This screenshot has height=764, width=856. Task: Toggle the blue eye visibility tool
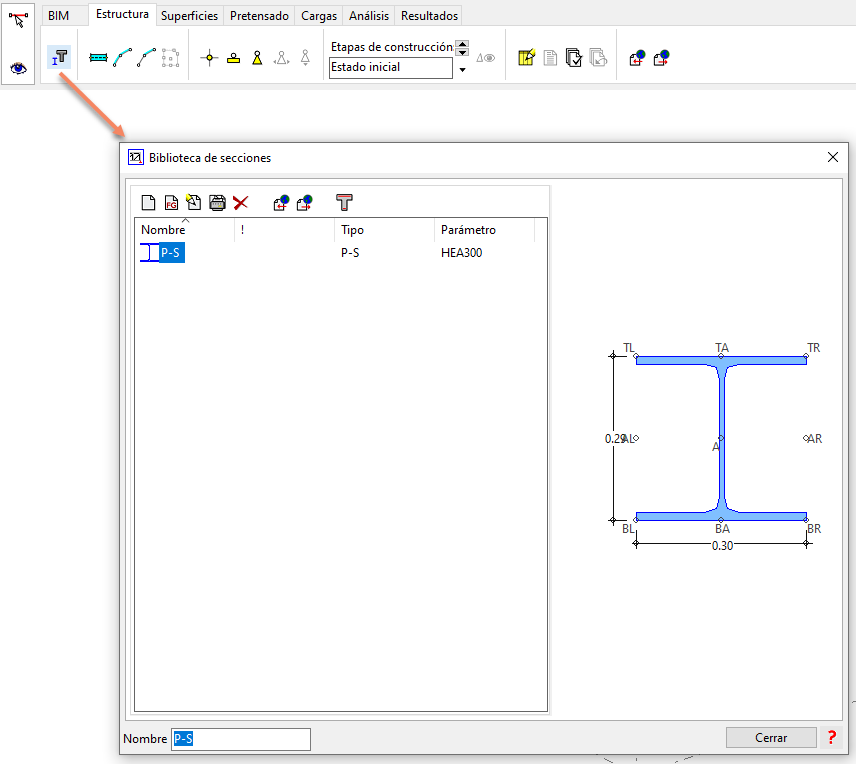point(18,68)
